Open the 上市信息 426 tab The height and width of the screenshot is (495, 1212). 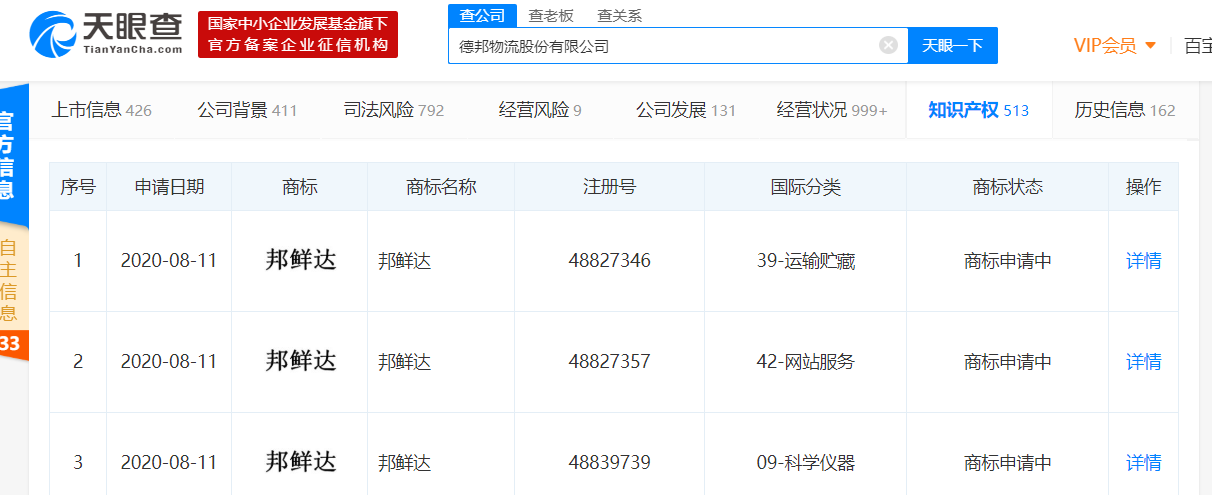(x=102, y=110)
